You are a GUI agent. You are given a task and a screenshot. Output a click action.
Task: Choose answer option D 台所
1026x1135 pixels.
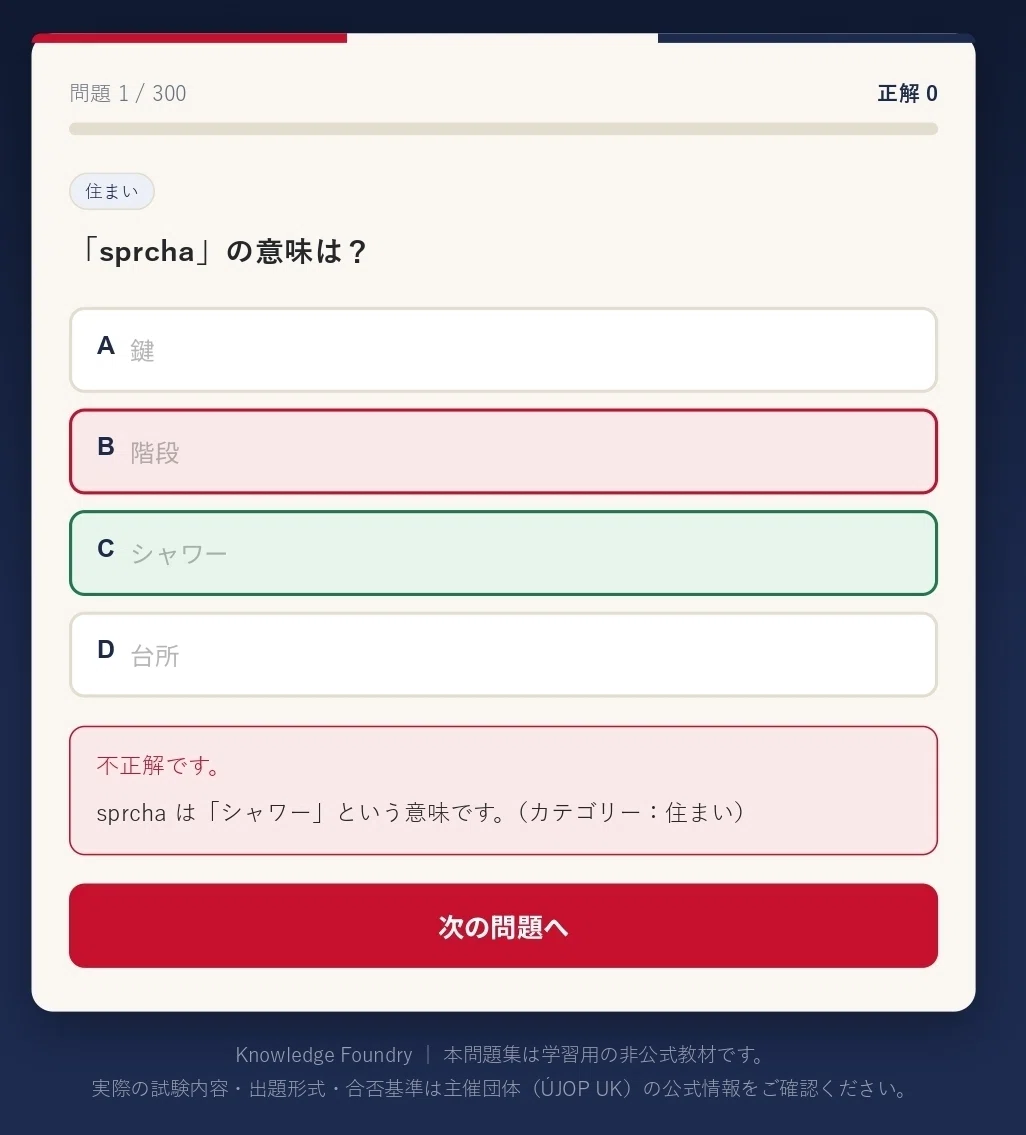(x=503, y=654)
